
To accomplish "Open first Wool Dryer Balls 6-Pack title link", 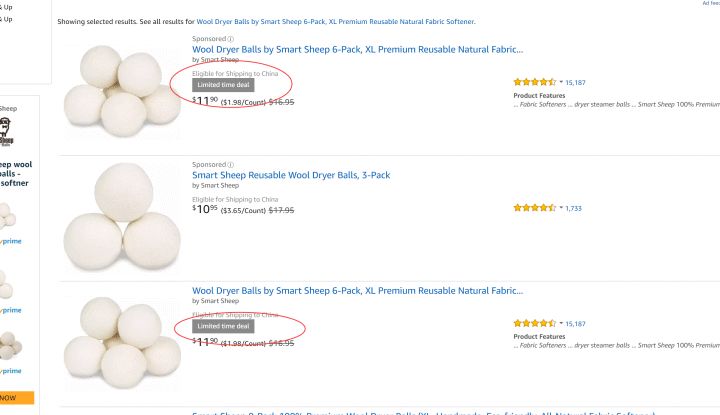I will pos(357,49).
